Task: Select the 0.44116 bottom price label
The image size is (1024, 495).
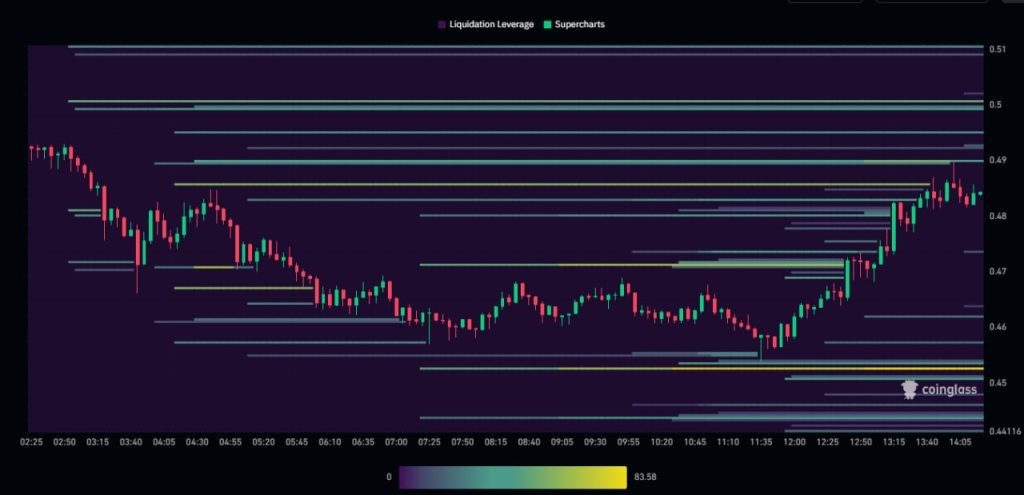Action: (x=1003, y=431)
